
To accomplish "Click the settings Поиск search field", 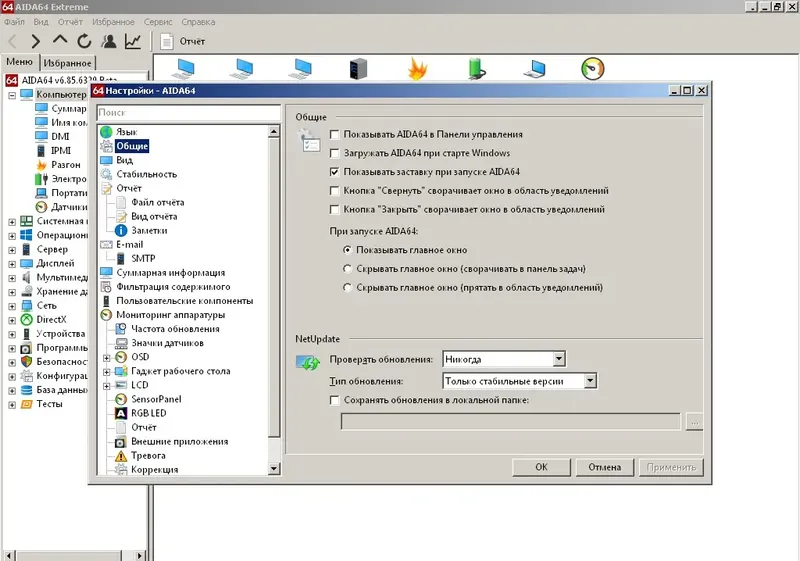I will tap(188, 112).
